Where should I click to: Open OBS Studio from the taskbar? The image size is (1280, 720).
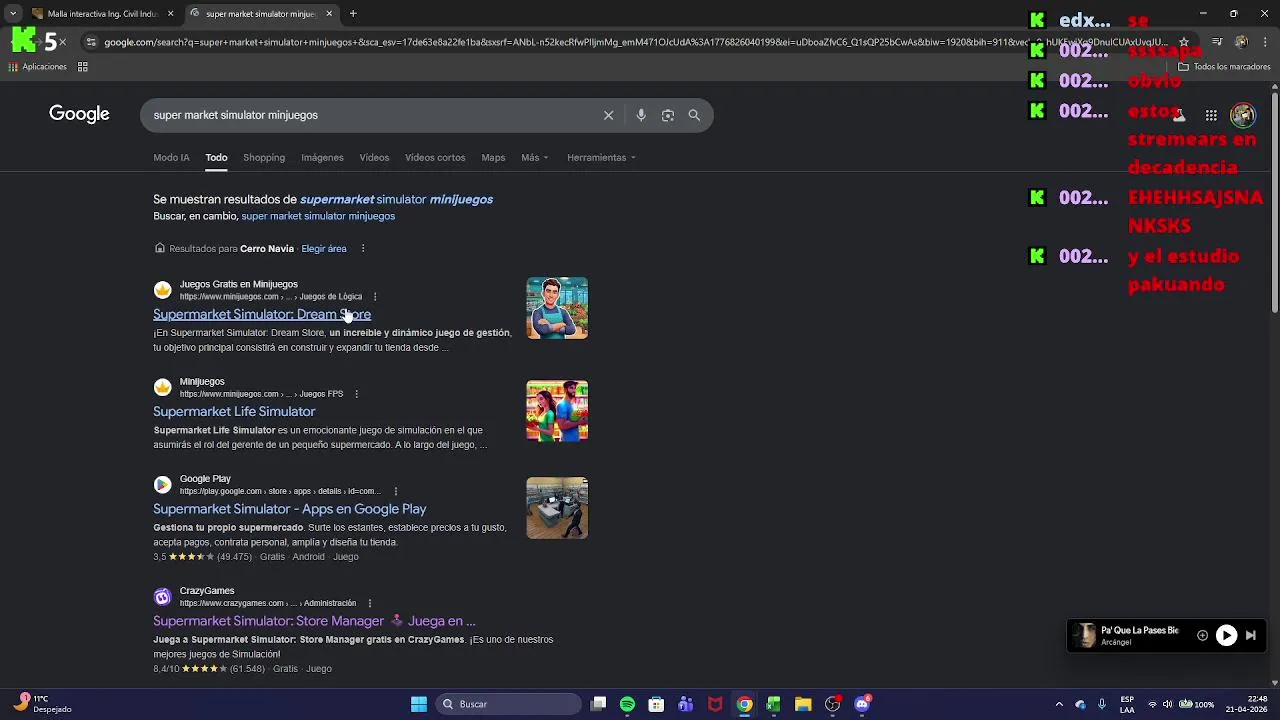coord(832,704)
